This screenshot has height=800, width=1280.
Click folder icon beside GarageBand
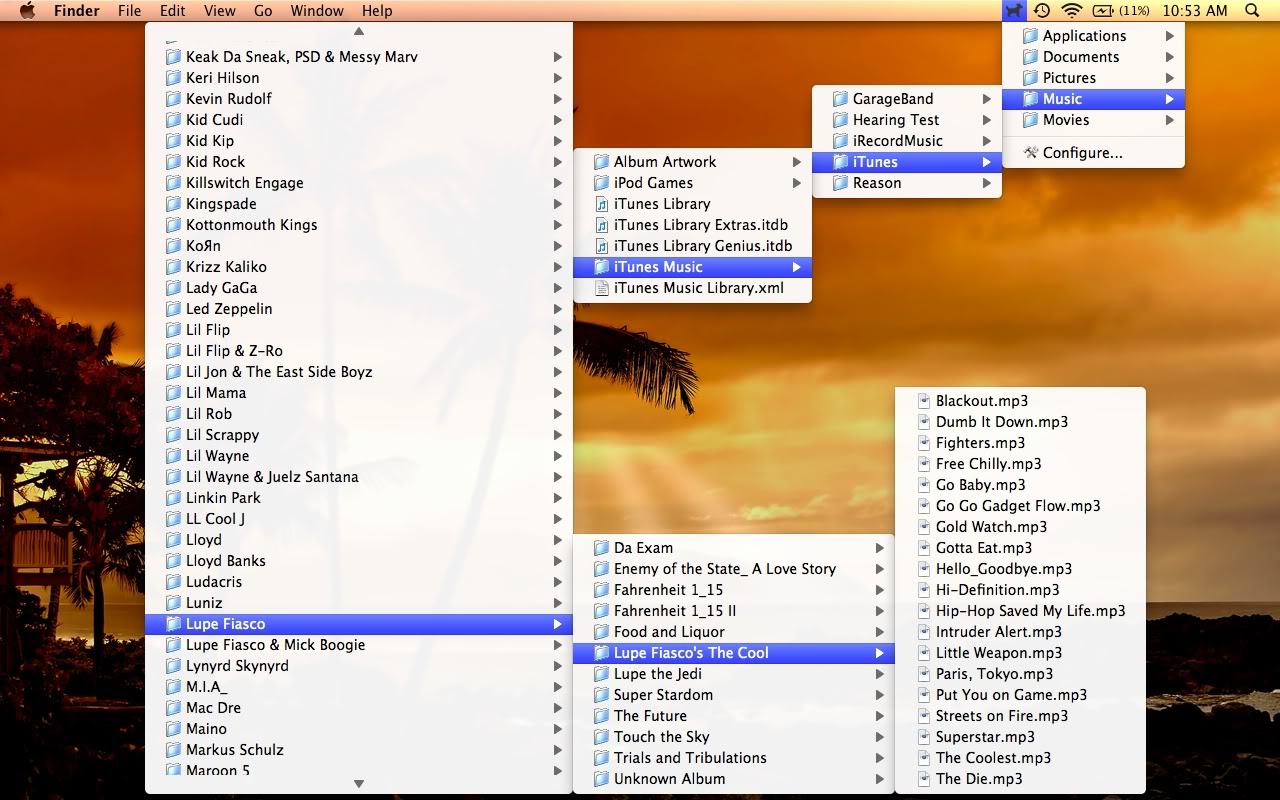[840, 99]
